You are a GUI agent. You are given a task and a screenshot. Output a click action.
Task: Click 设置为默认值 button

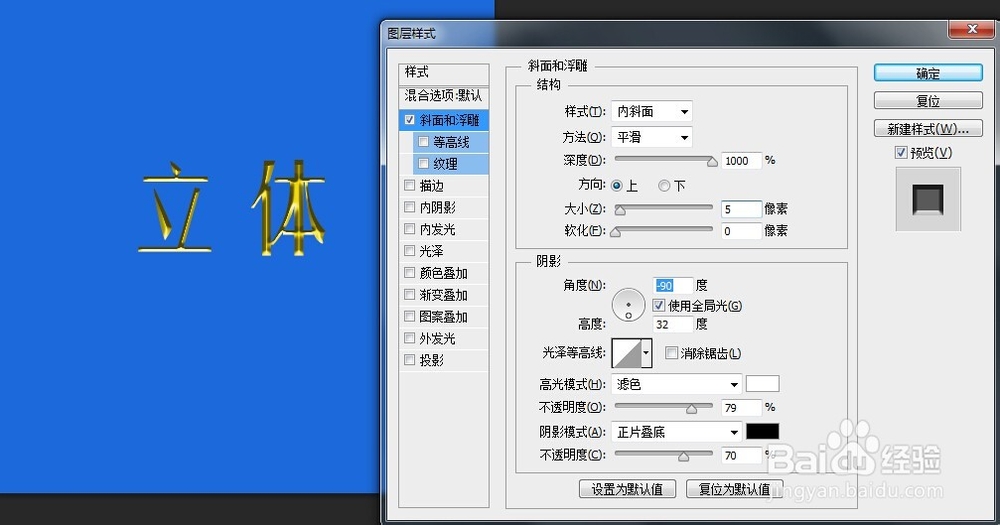627,489
